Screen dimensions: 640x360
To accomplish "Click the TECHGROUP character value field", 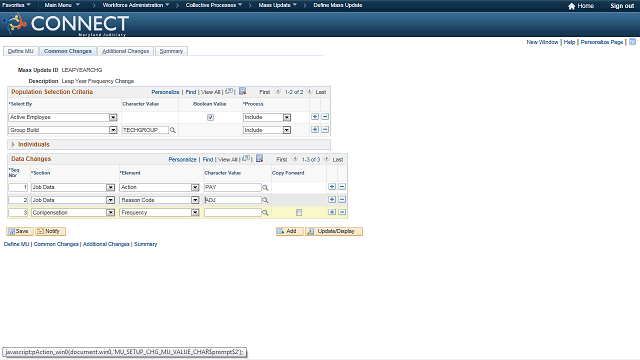I will pos(145,130).
